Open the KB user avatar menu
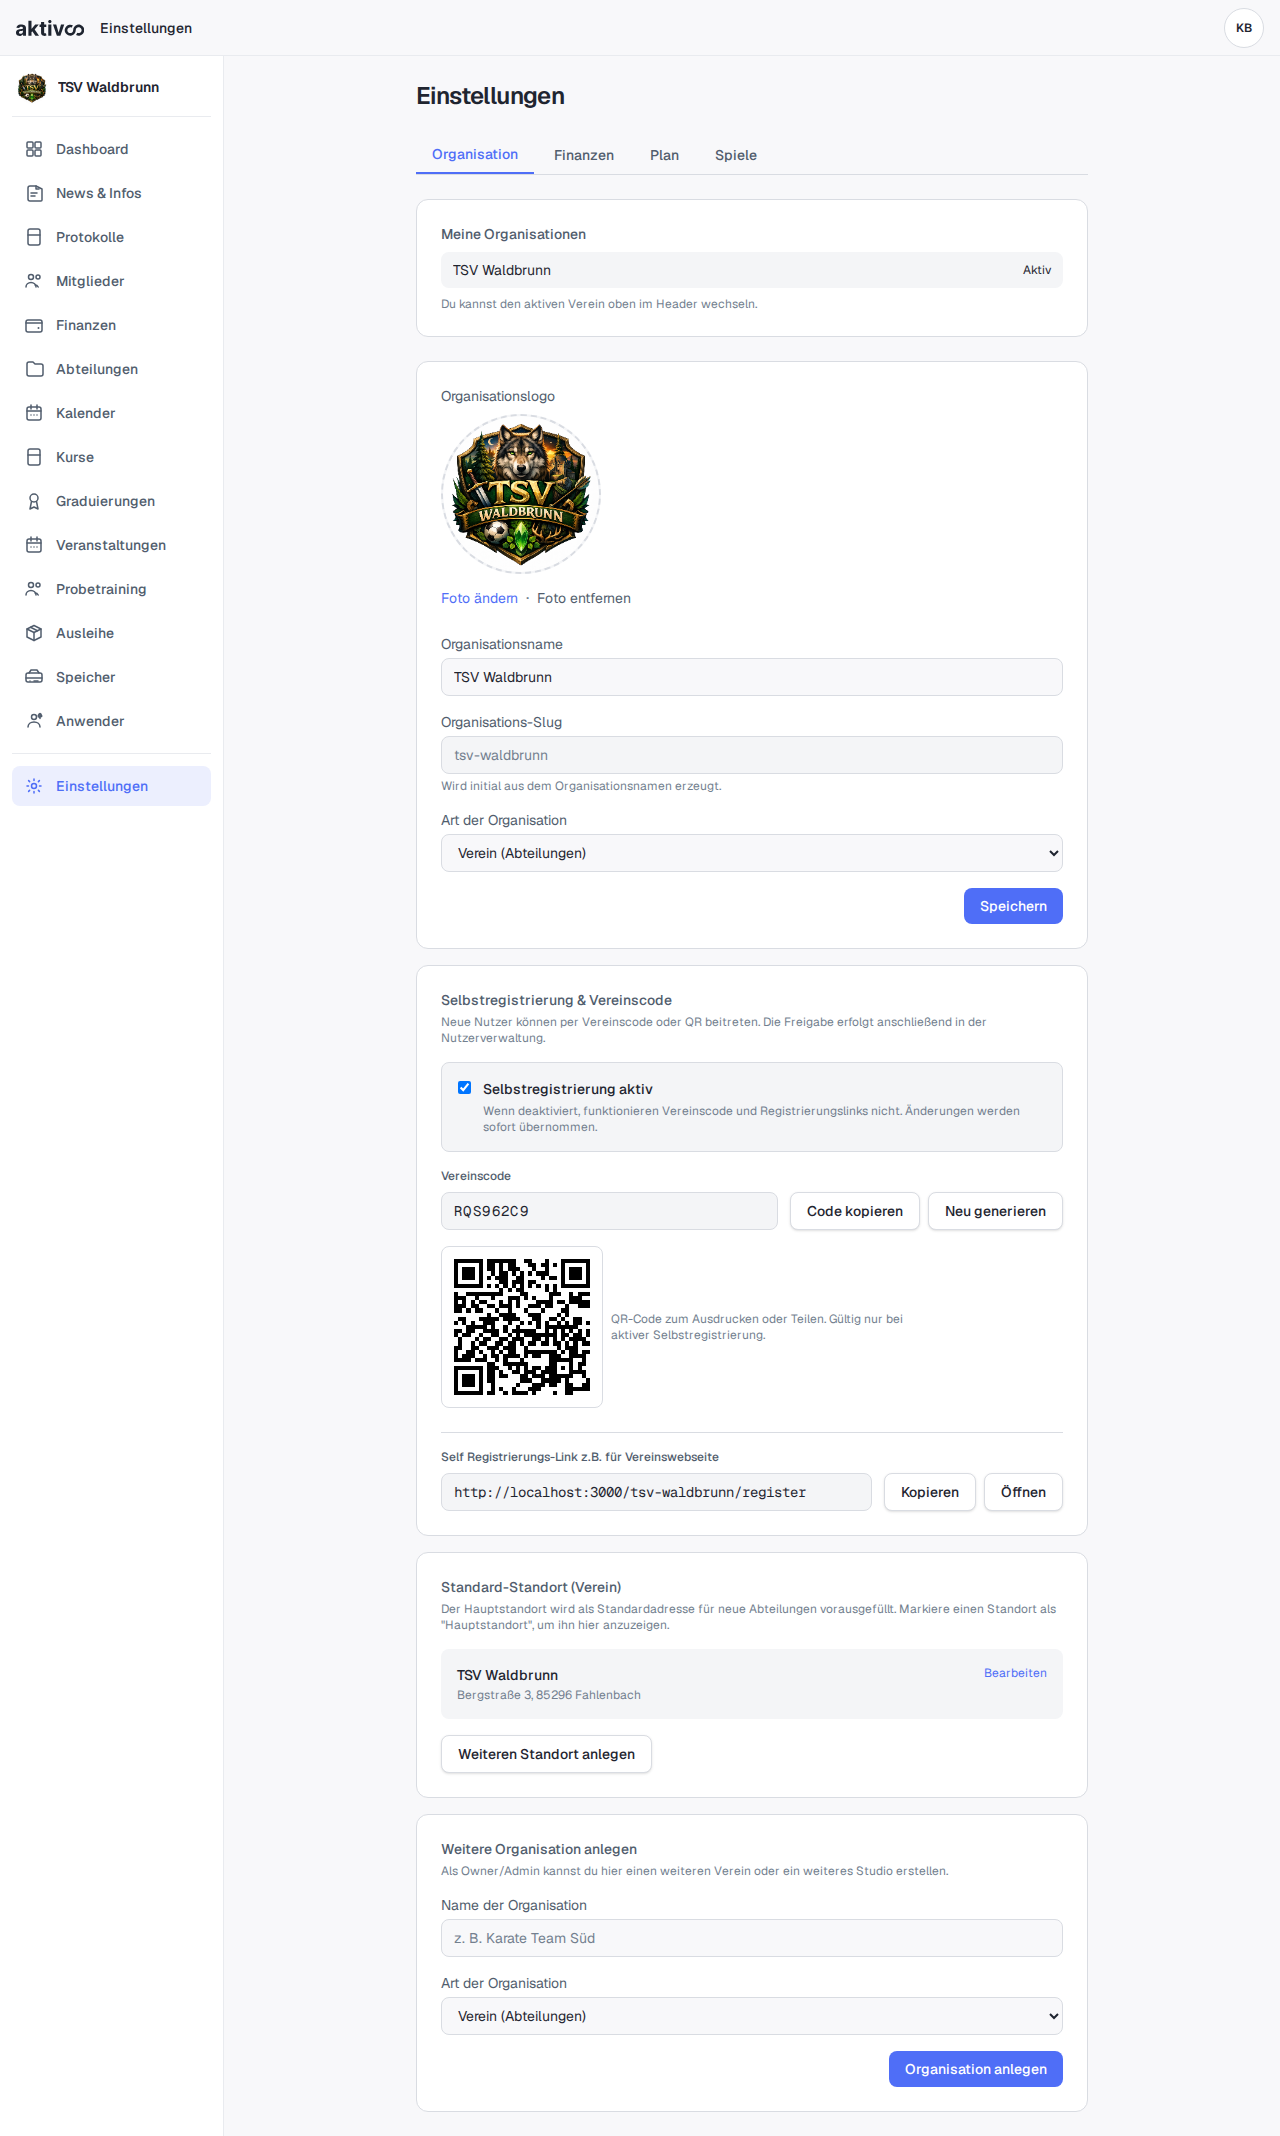The image size is (1280, 2136). coord(1244,28)
